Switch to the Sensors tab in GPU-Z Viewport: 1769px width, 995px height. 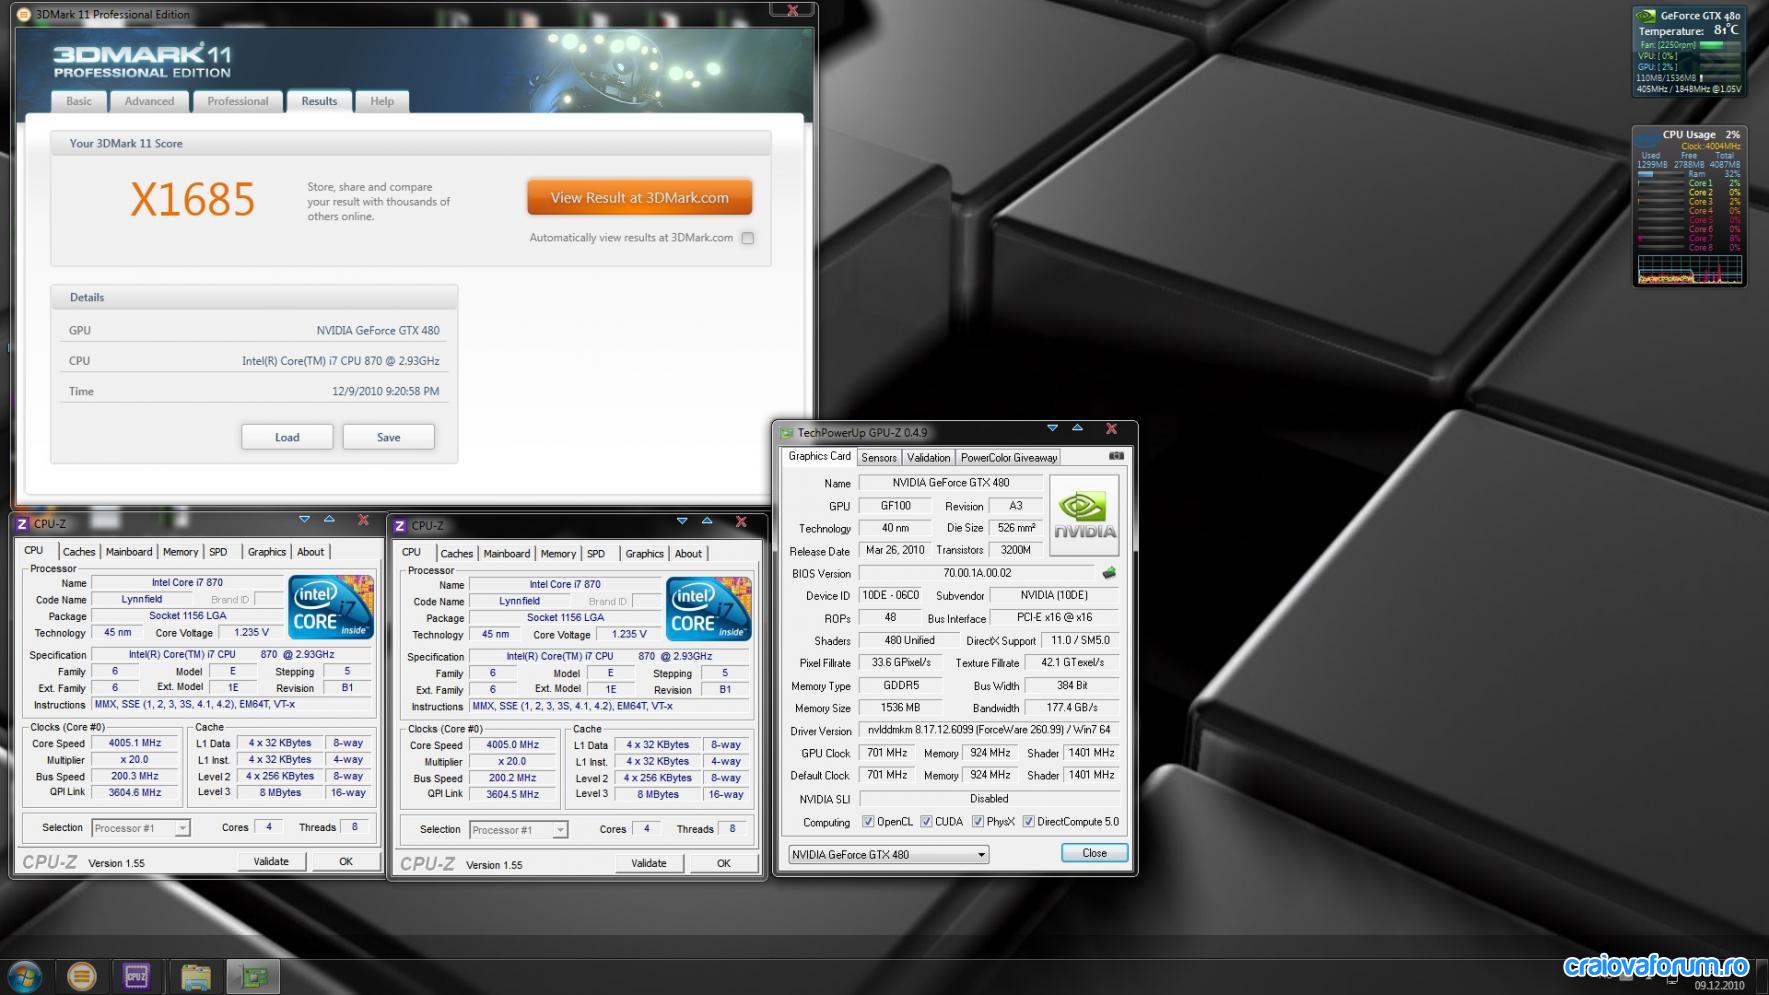pos(879,457)
